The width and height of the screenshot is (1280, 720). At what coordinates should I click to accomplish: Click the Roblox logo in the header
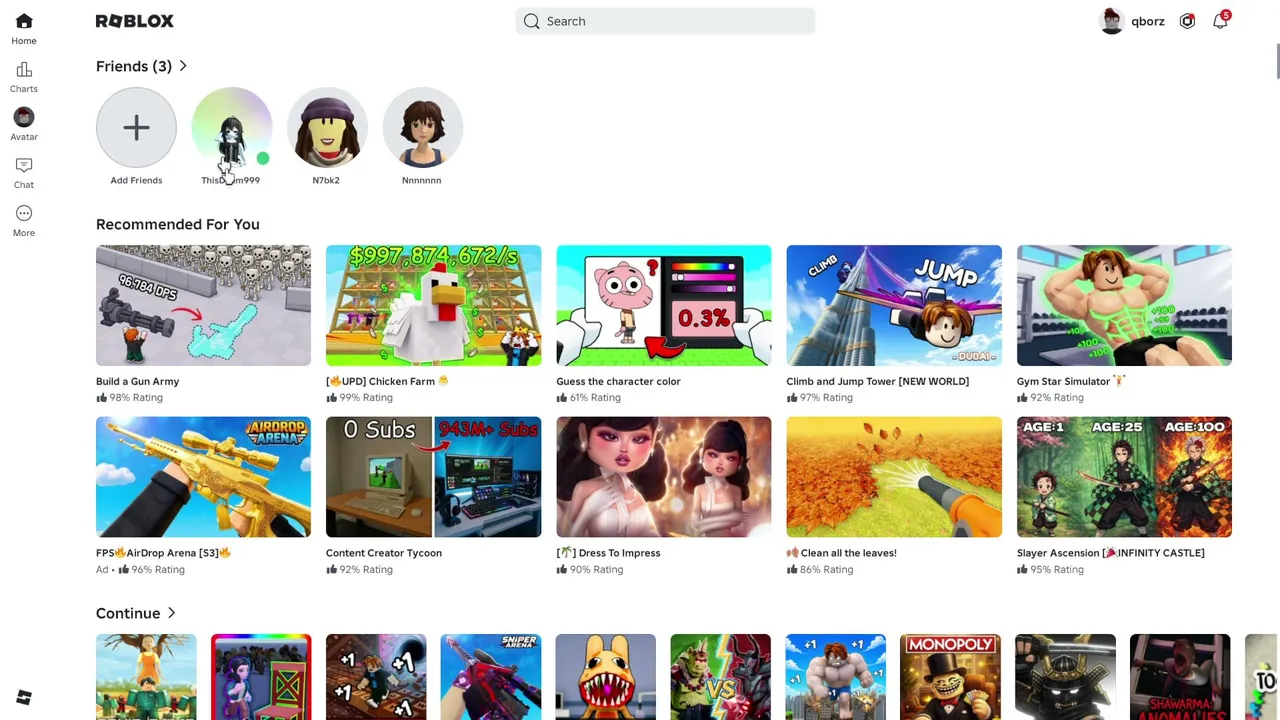pos(135,21)
